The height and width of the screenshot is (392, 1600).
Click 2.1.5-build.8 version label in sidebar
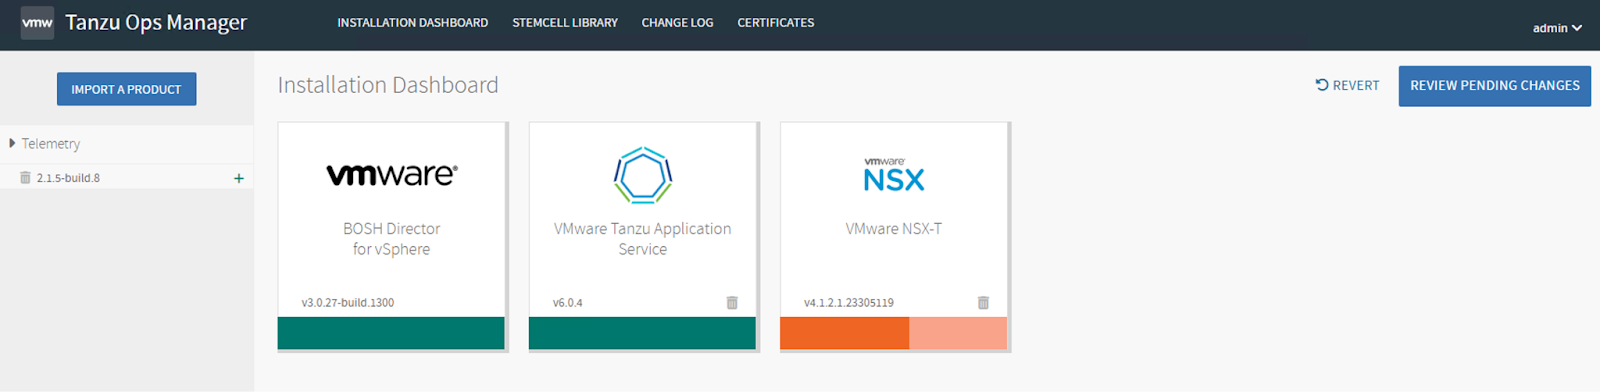[x=68, y=178]
